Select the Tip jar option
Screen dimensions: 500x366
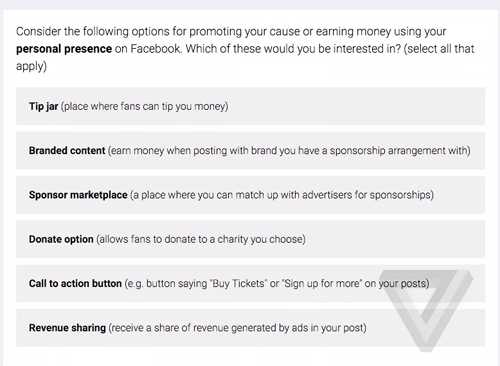pyautogui.click(x=250, y=106)
